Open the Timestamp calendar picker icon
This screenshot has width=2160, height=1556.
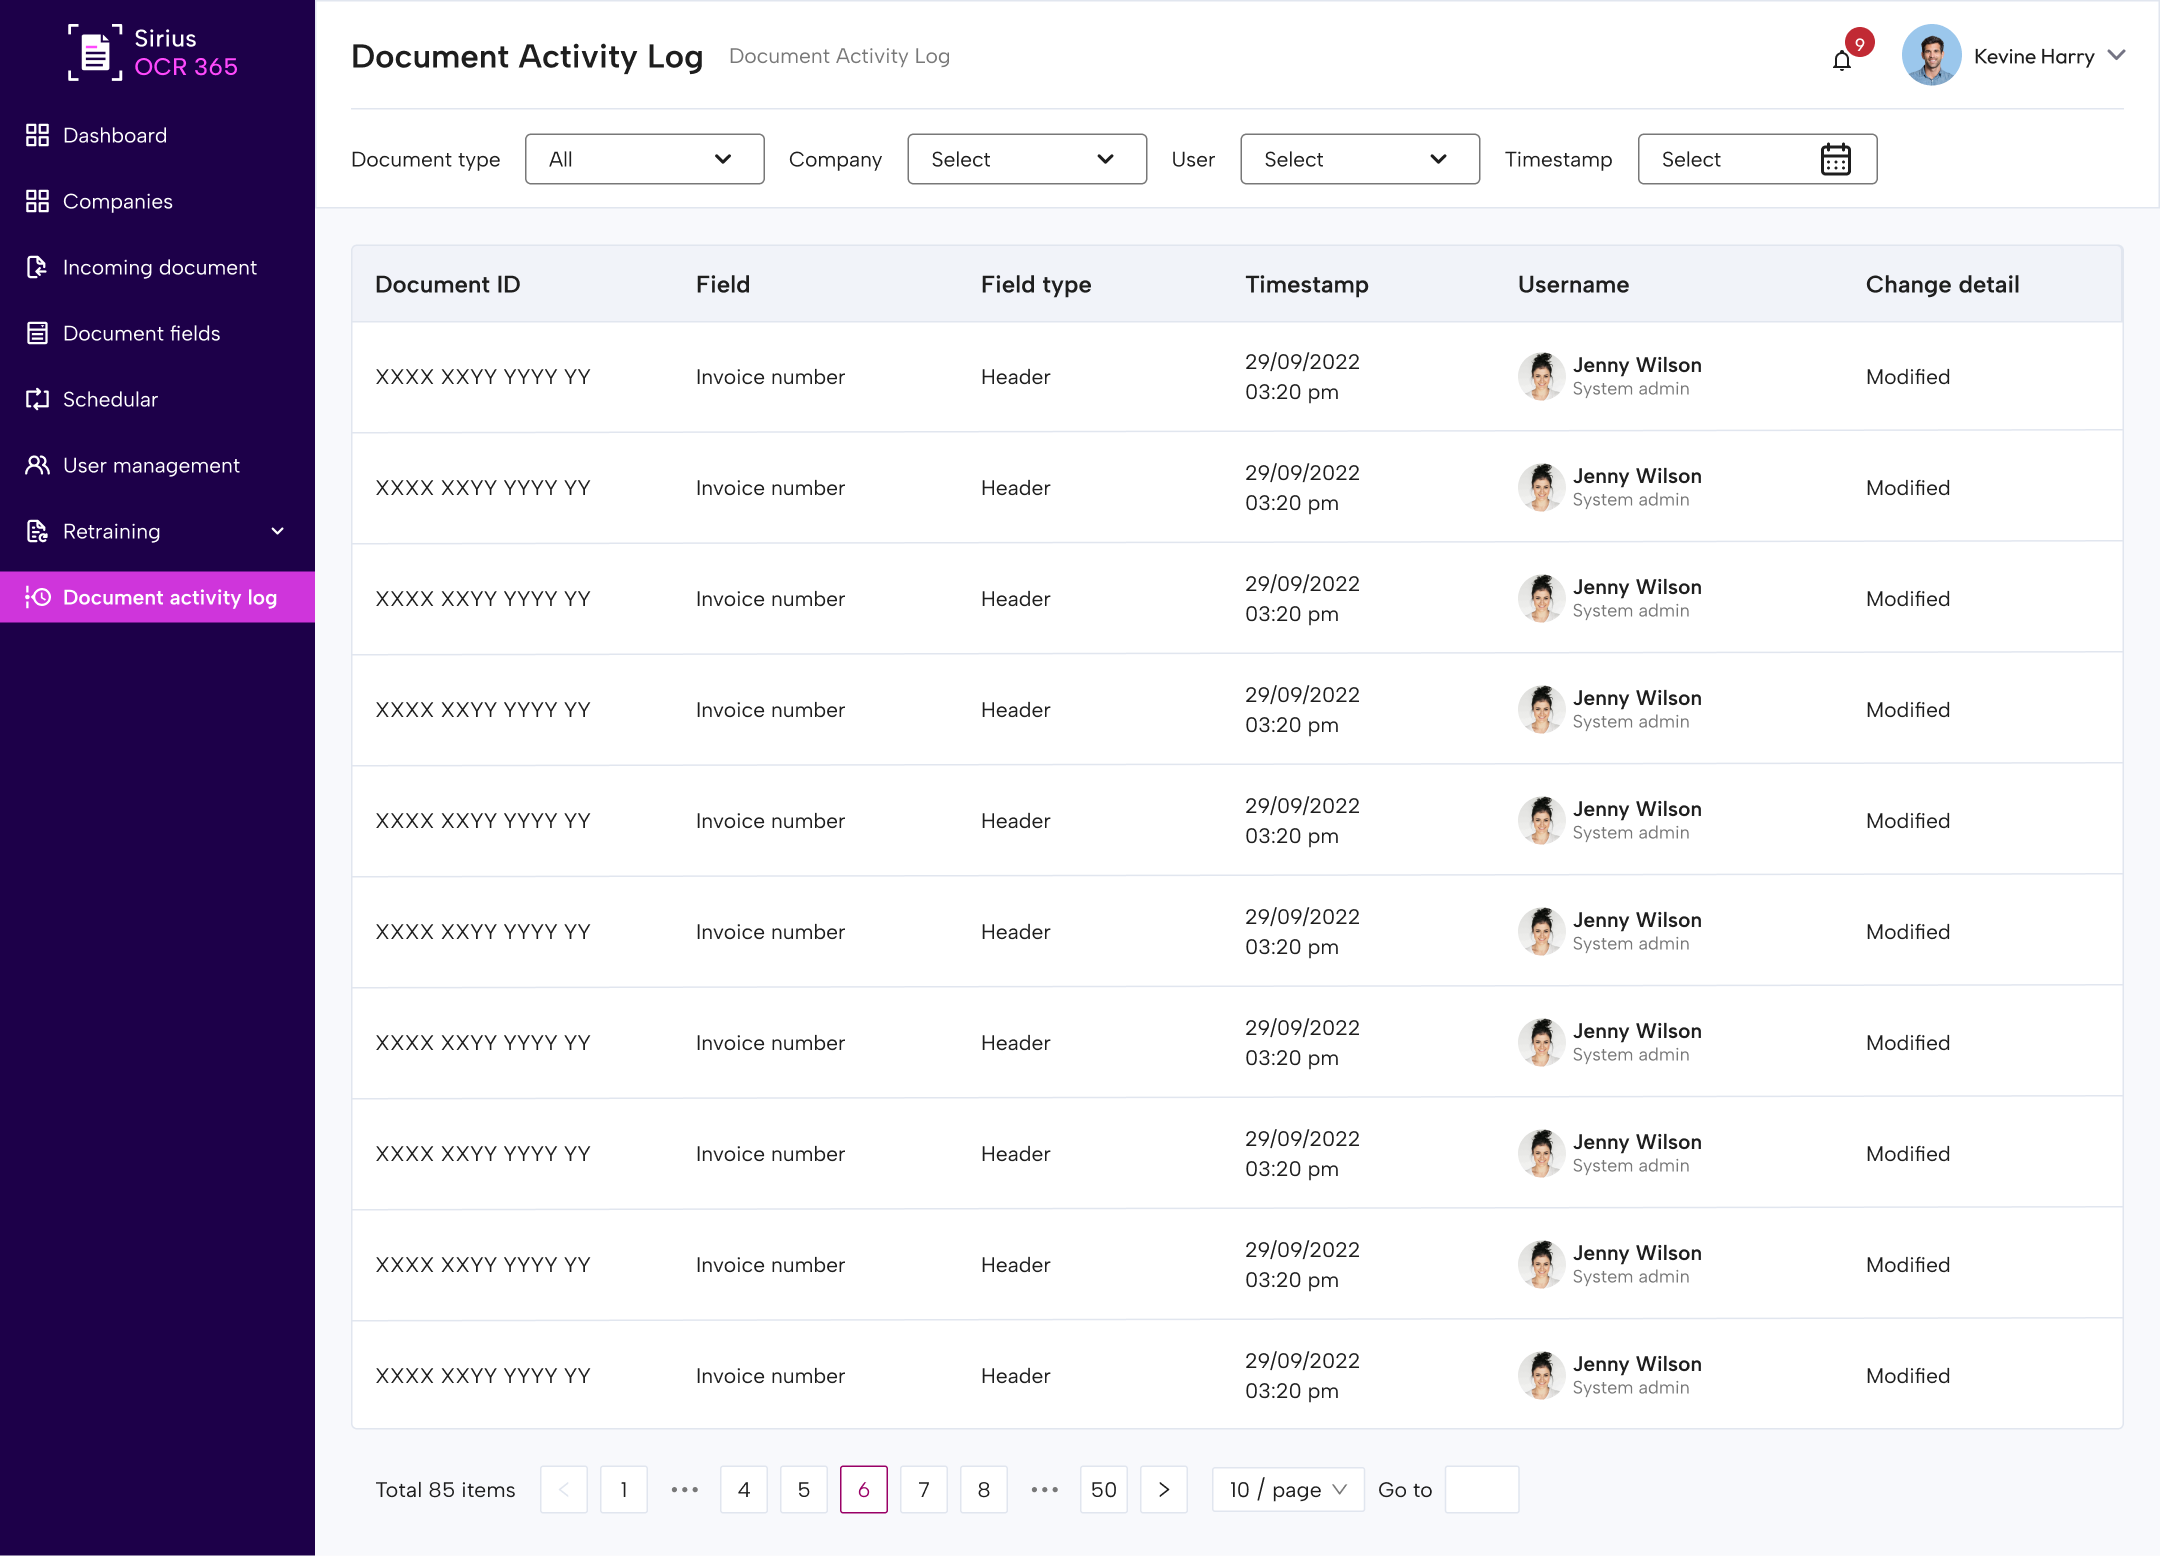tap(1835, 159)
